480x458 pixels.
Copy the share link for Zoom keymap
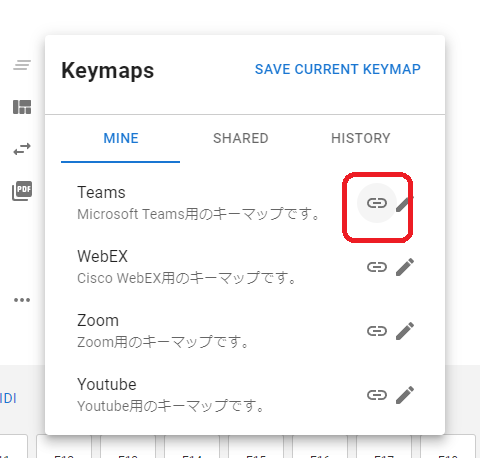coord(377,331)
